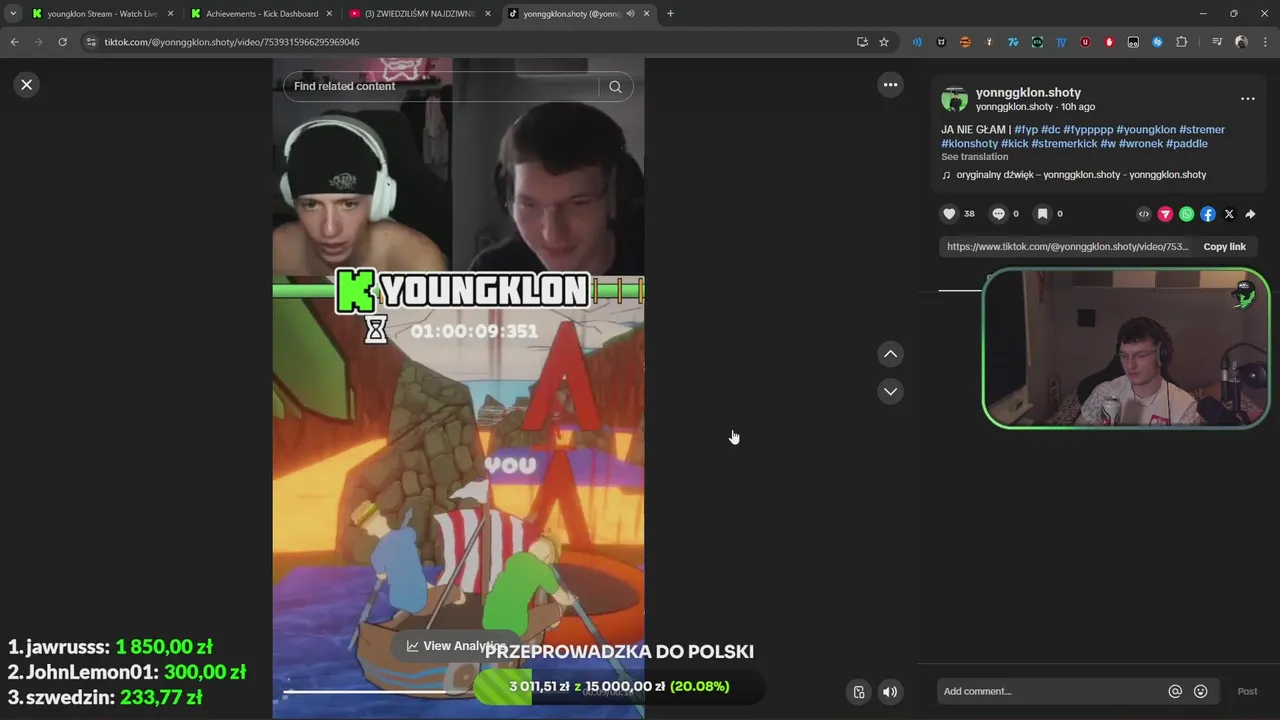
Task: Mute the TikTok tab via its speaker icon
Action: tap(631, 14)
